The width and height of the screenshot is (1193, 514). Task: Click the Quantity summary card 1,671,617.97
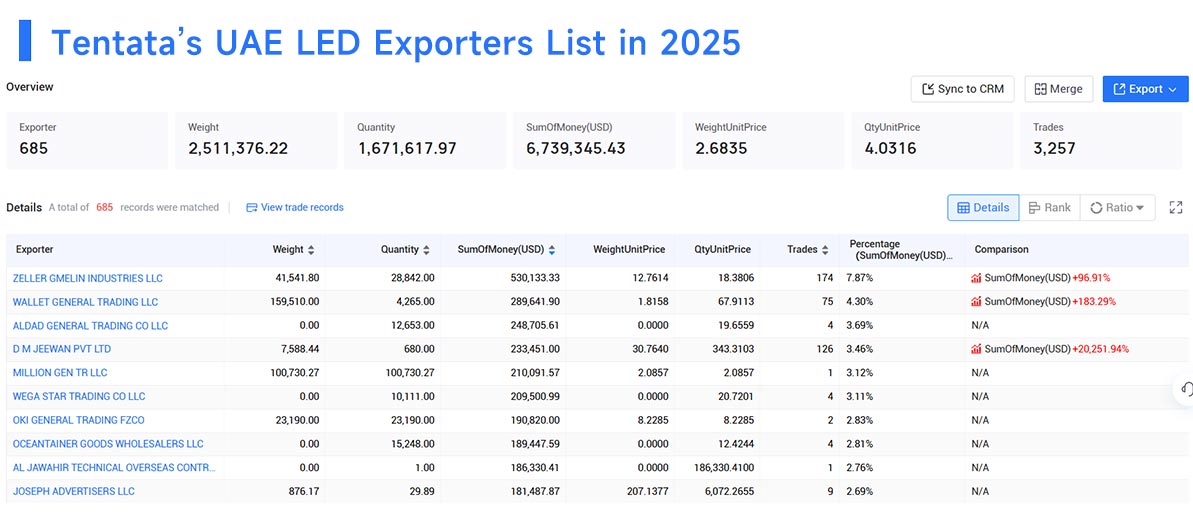(425, 140)
